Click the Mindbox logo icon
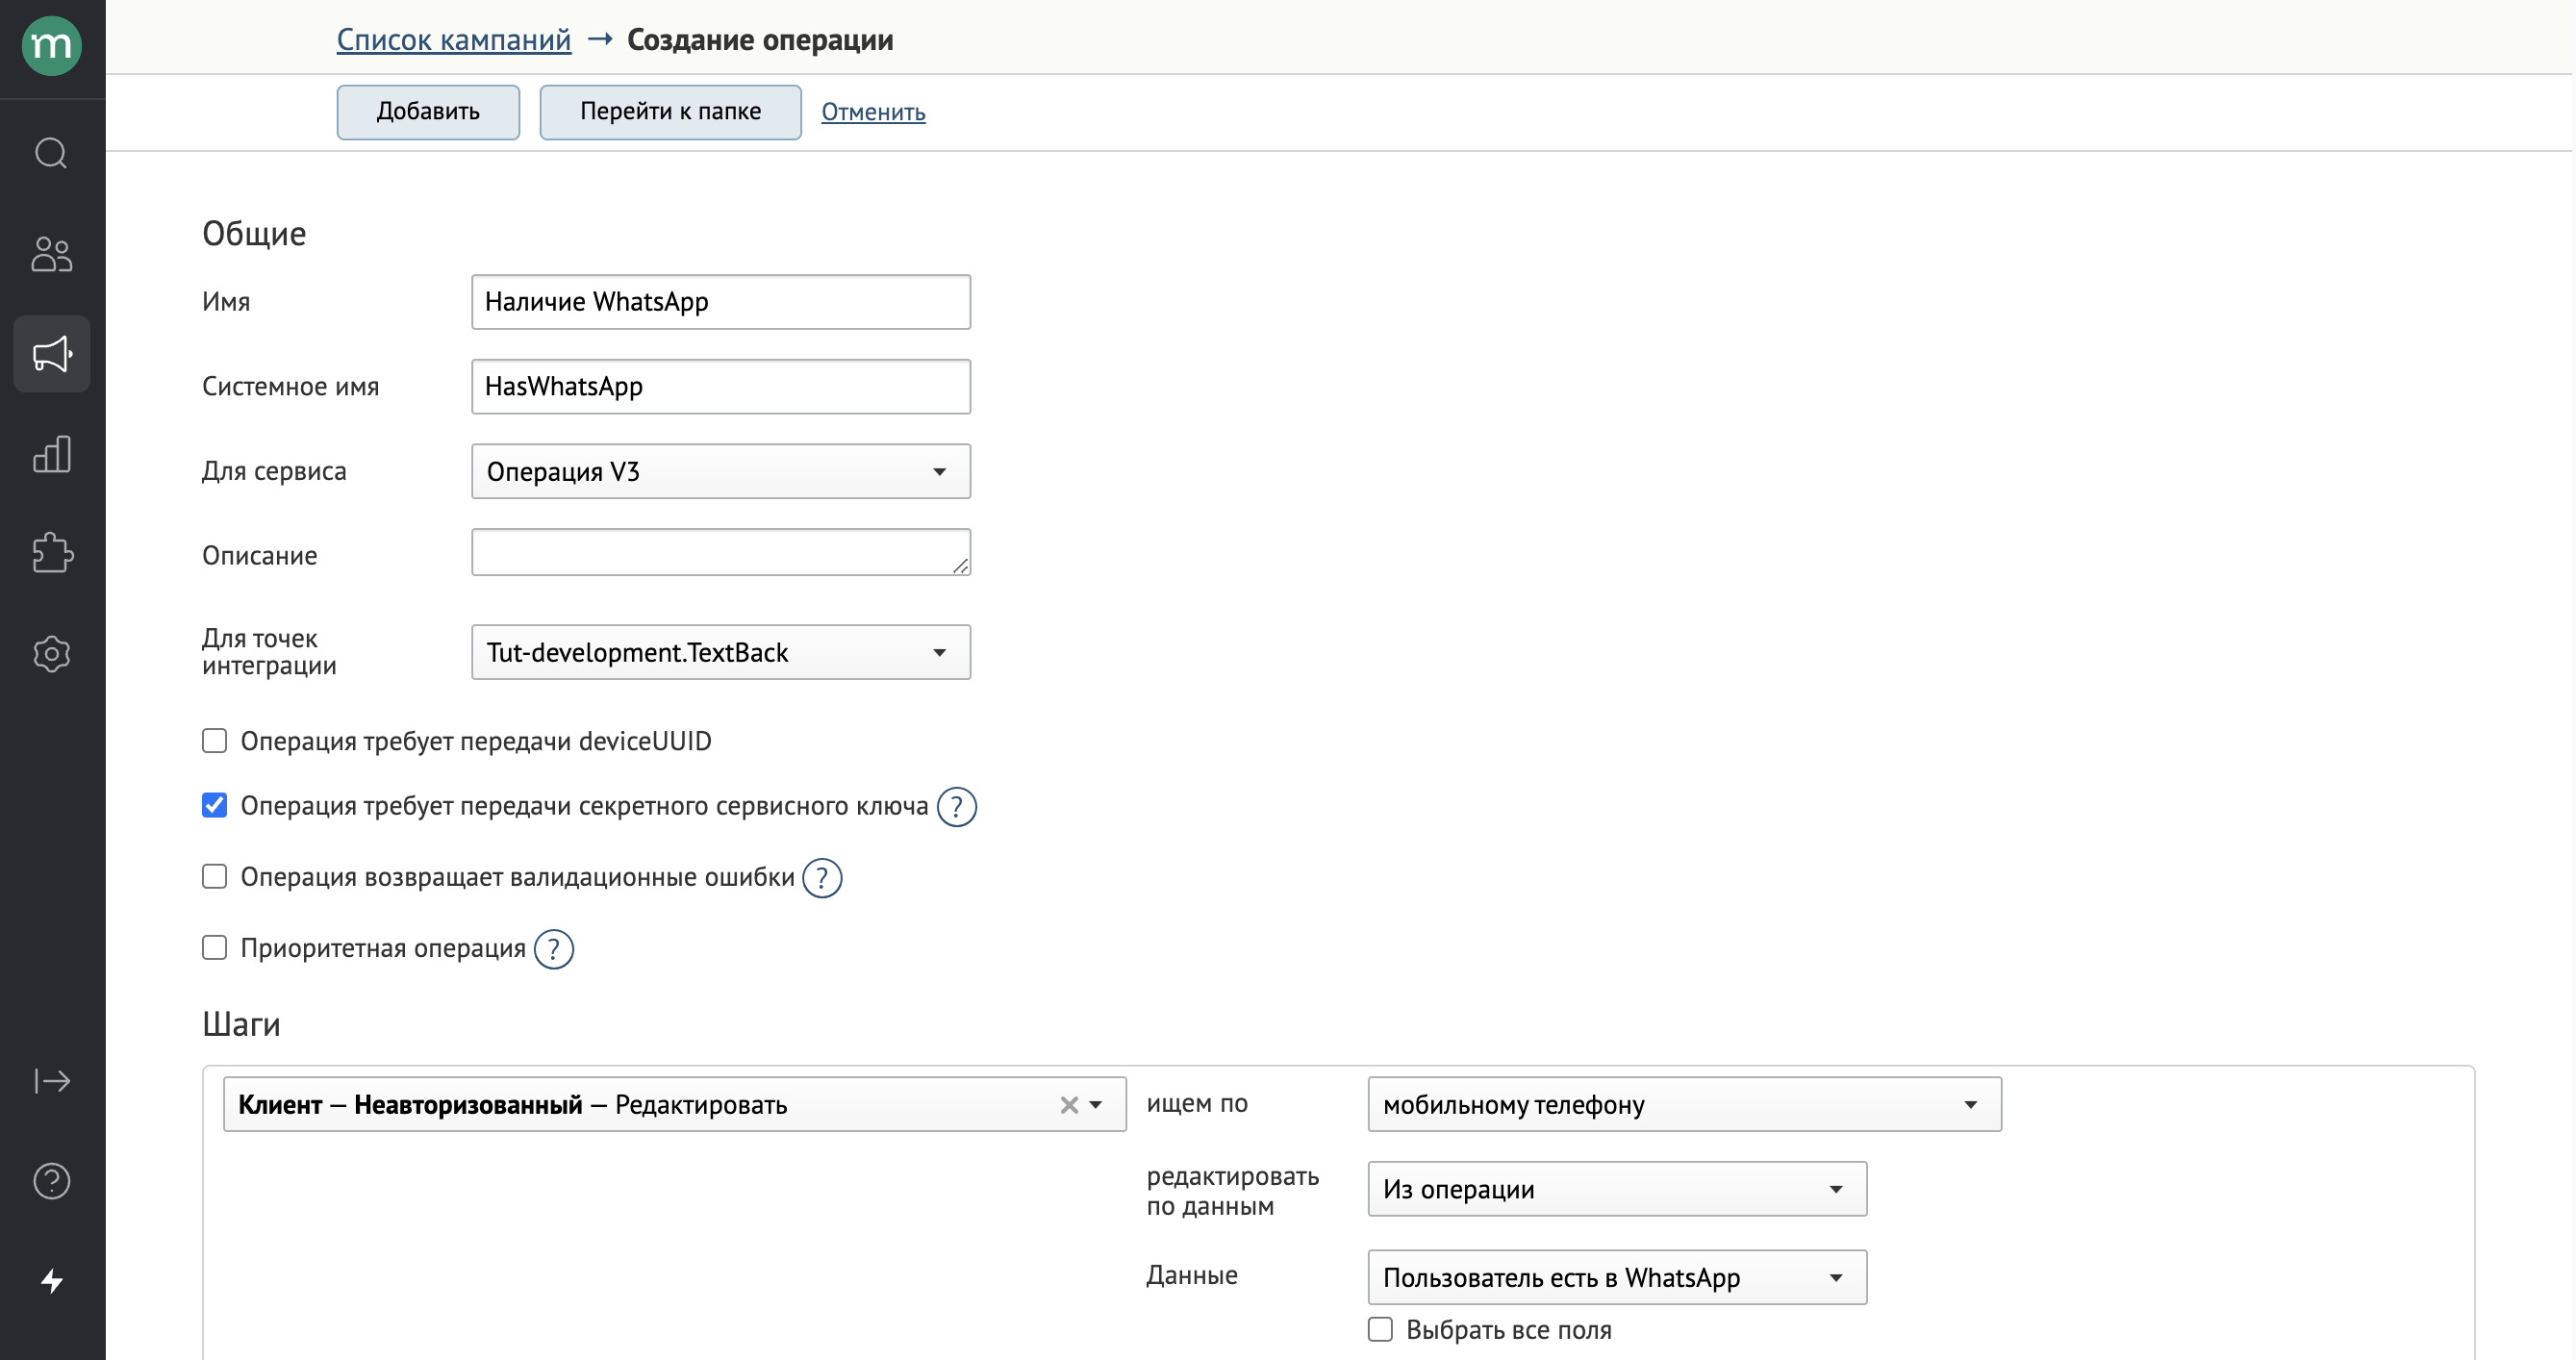The width and height of the screenshot is (2576, 1360). [x=52, y=45]
